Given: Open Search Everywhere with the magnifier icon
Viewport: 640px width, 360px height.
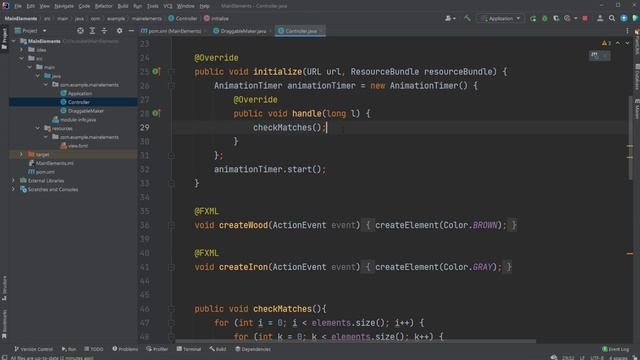Looking at the screenshot, I should pyautogui.click(x=612, y=18).
